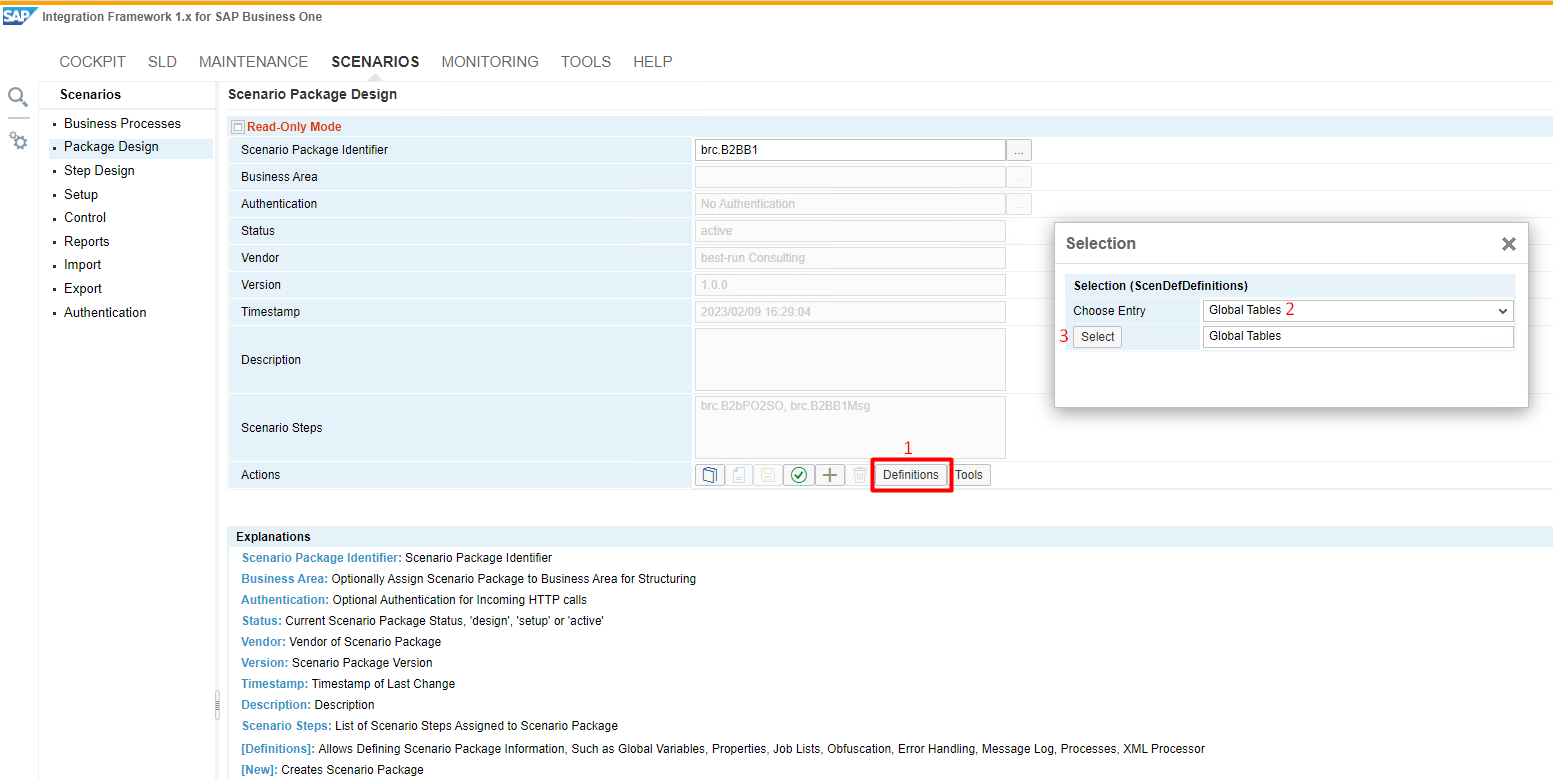Close the Selection dialog
The width and height of the screenshot is (1553, 779).
(1508, 244)
